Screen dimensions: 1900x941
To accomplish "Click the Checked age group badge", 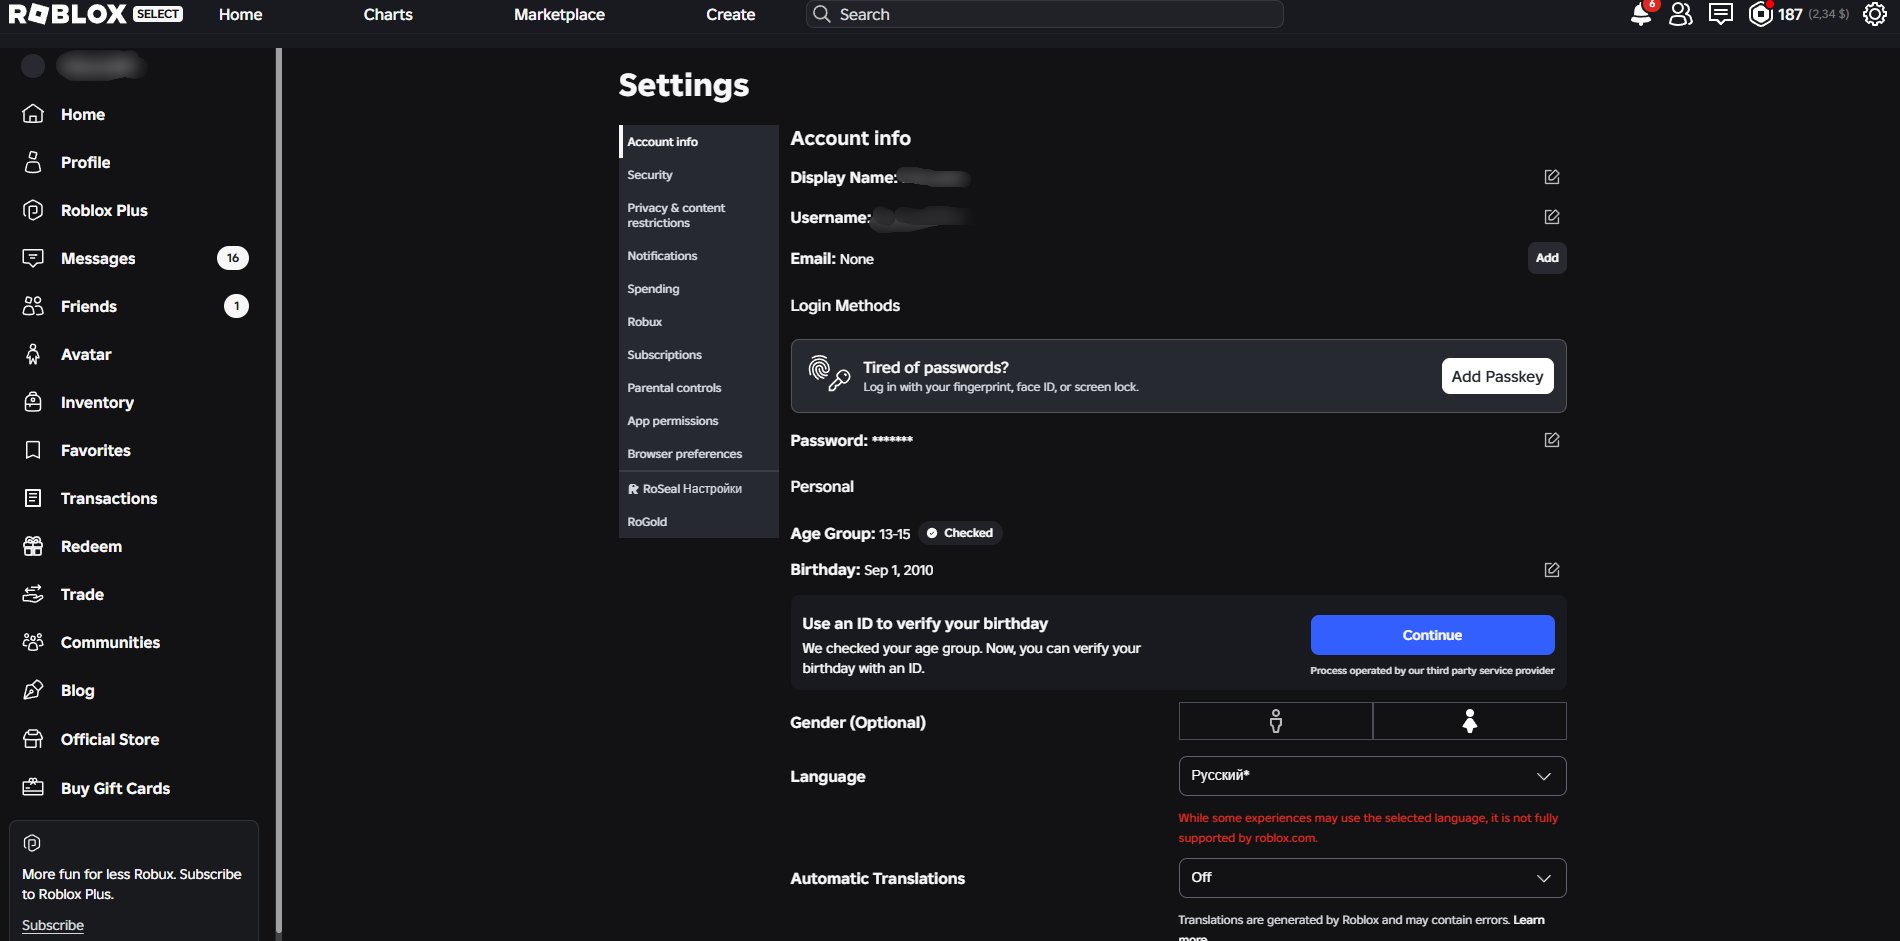I will pos(960,533).
